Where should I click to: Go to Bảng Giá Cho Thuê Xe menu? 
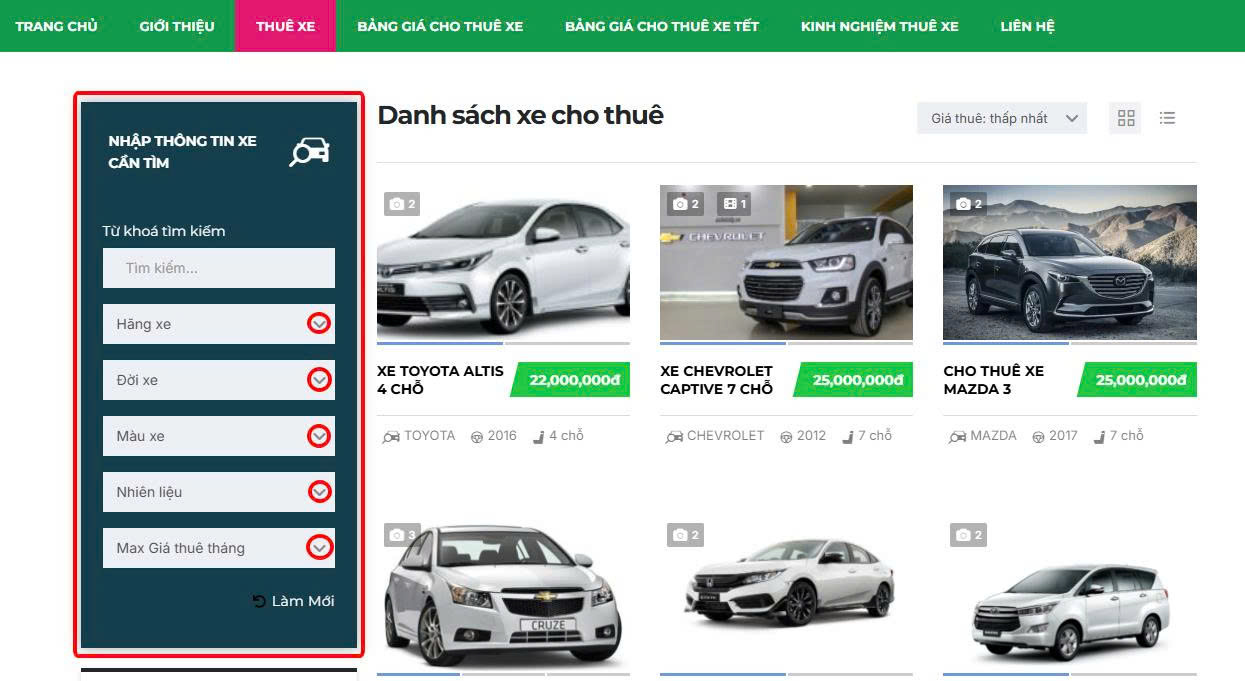tap(440, 26)
